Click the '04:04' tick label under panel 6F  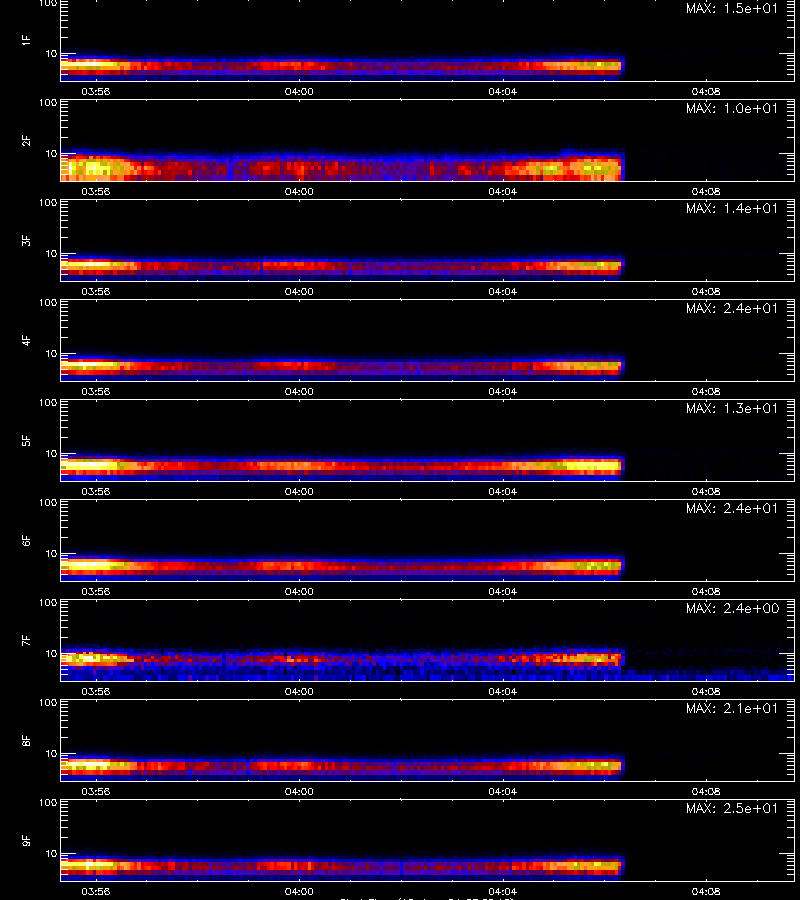click(x=503, y=592)
